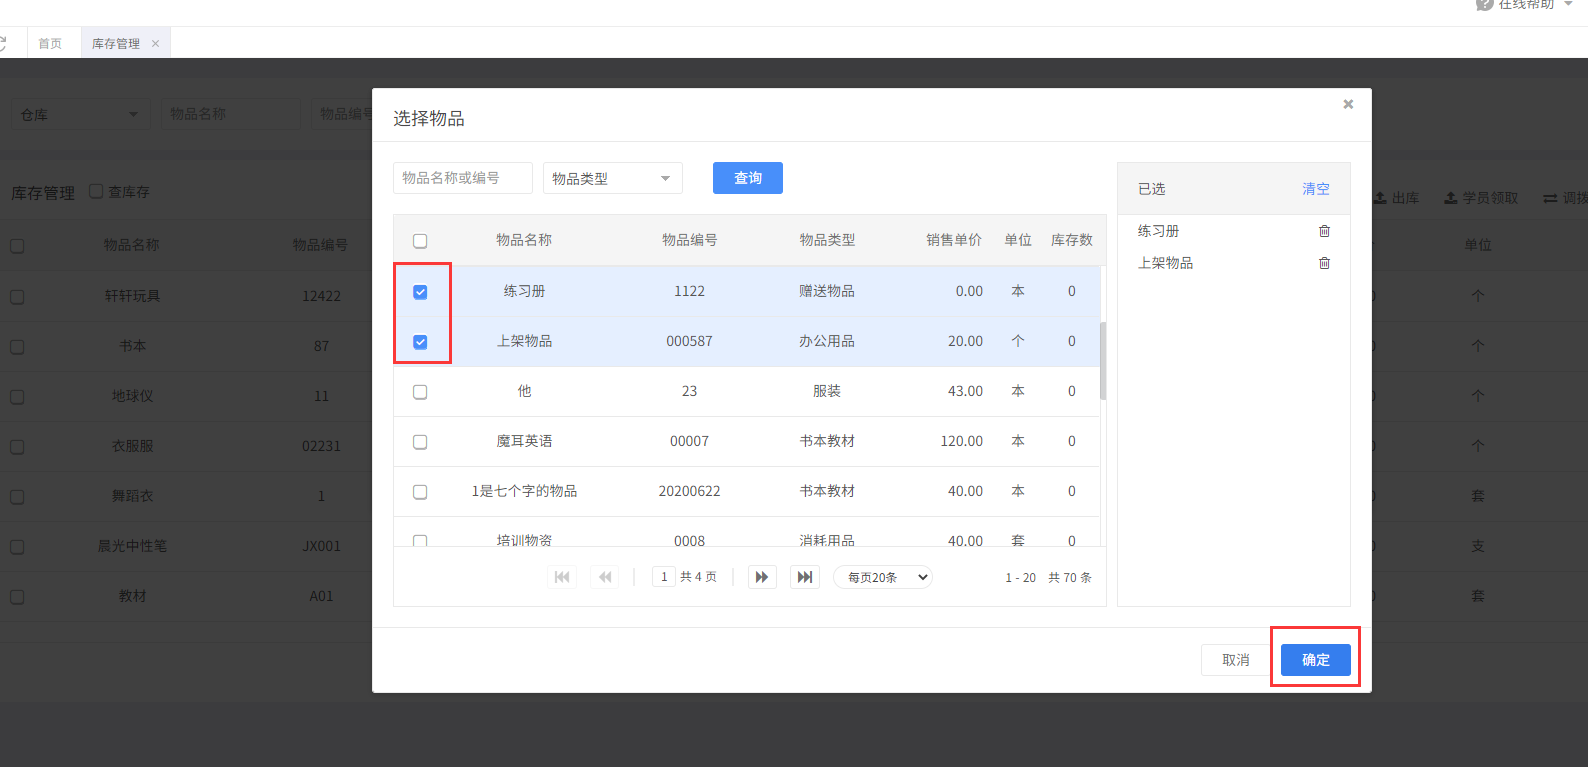Select the 000587 item code cell
This screenshot has width=1588, height=767.
click(x=690, y=341)
